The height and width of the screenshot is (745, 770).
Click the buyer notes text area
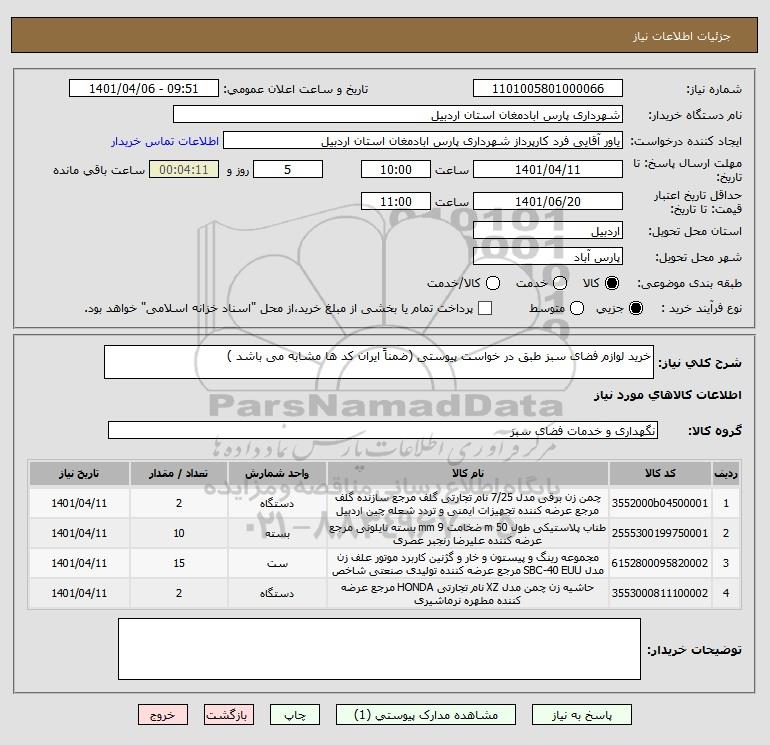click(379, 649)
